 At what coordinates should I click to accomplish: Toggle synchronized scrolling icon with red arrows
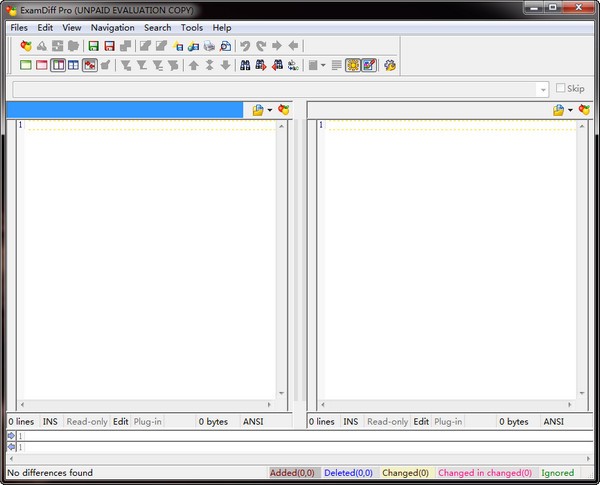[x=90, y=65]
